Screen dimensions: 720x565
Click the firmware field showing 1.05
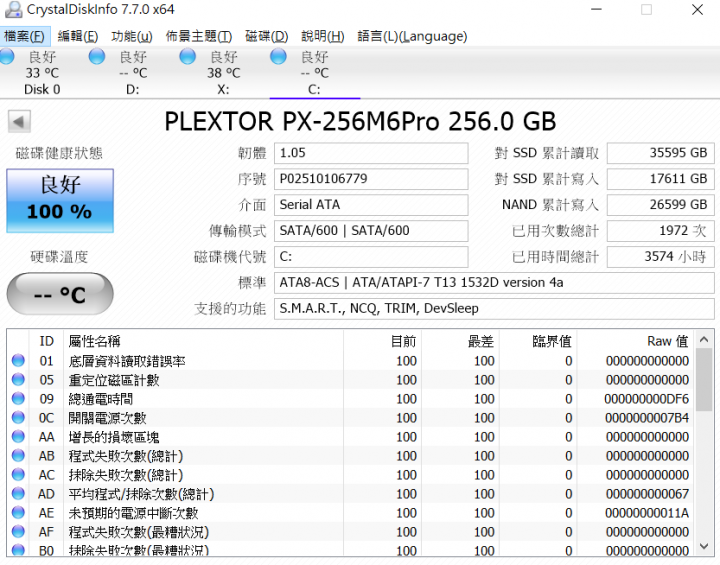tap(371, 153)
